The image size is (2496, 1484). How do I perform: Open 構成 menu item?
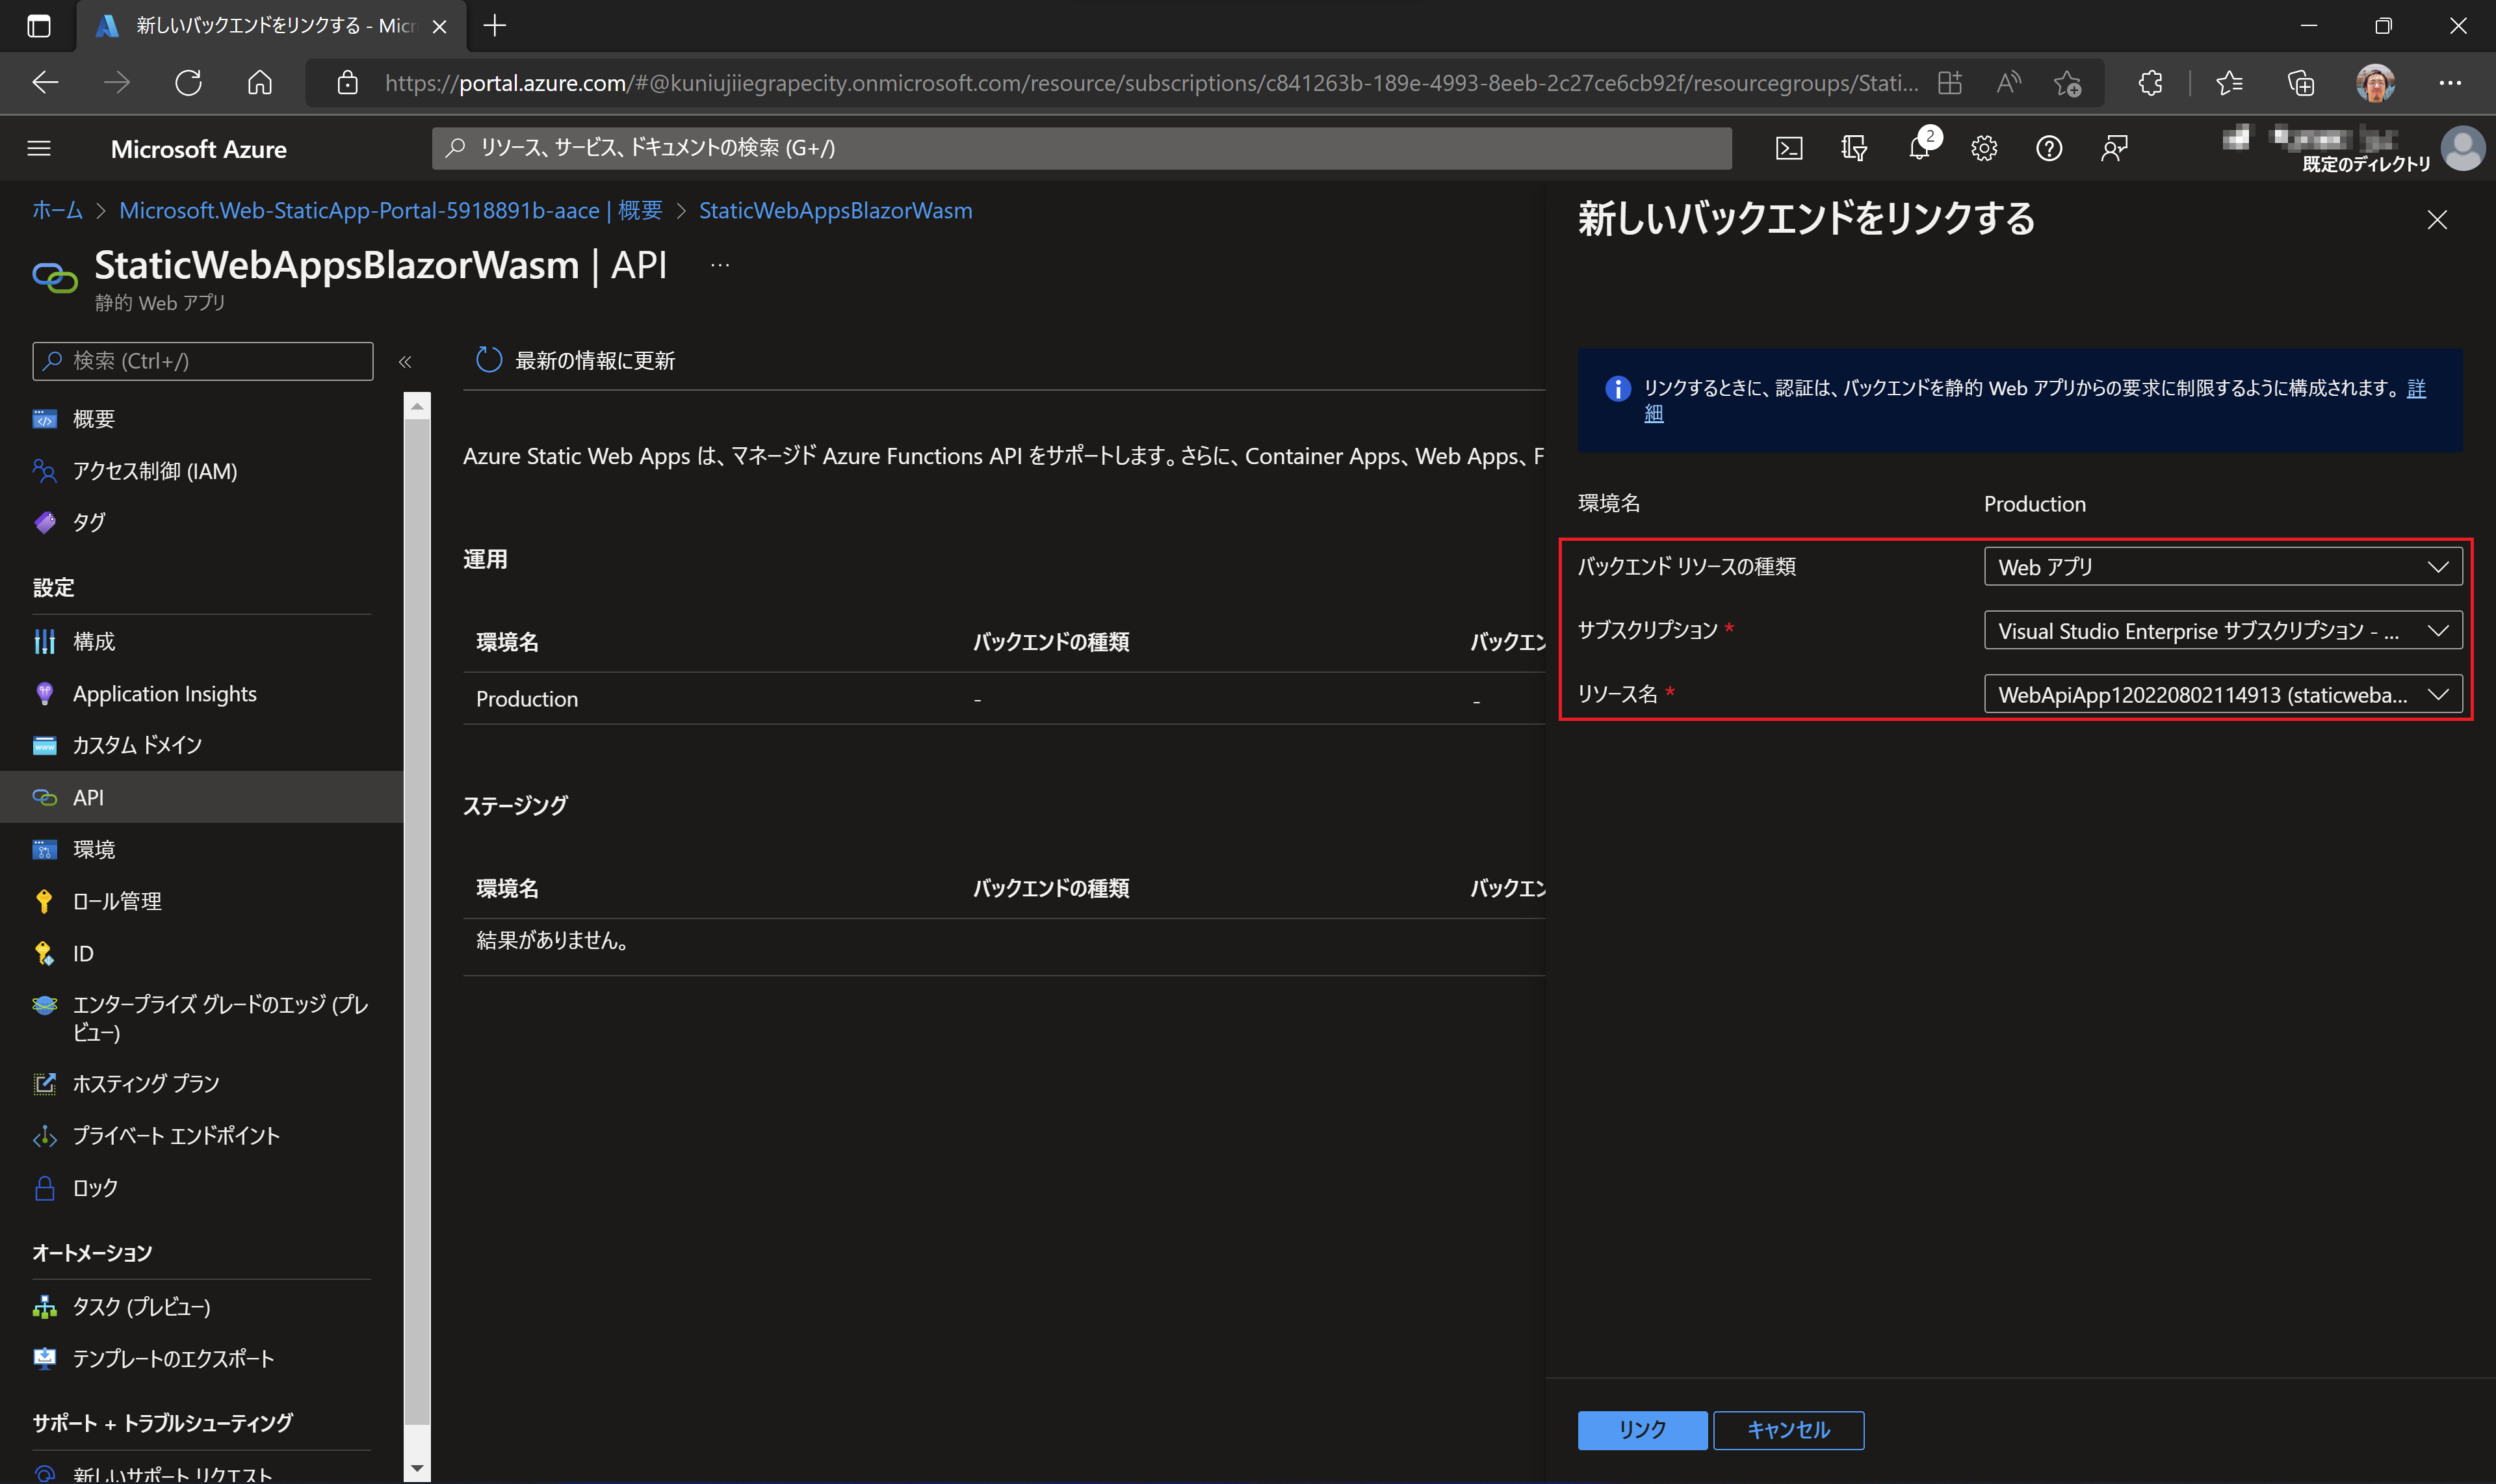[x=201, y=641]
